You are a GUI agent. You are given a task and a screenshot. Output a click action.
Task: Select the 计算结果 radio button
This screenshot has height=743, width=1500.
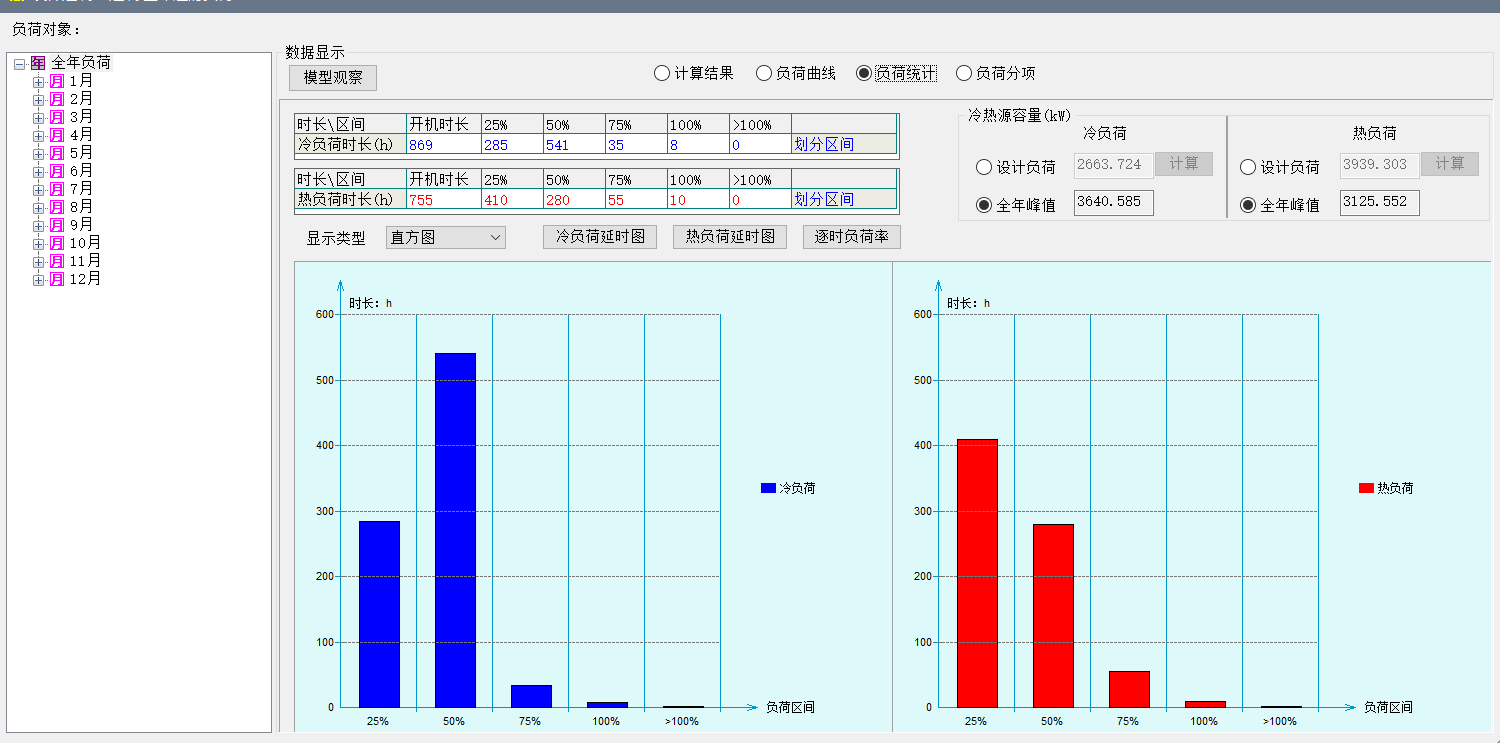tap(662, 73)
